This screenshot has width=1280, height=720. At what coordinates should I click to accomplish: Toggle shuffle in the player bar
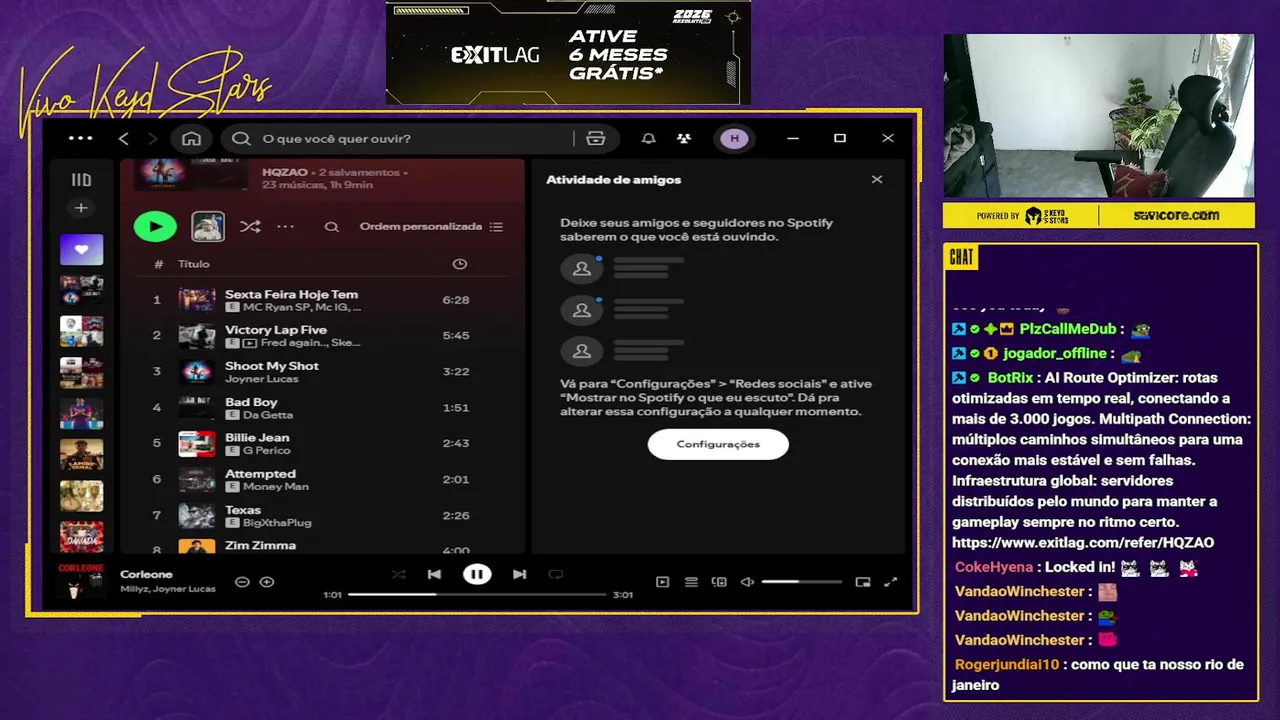pyautogui.click(x=399, y=574)
